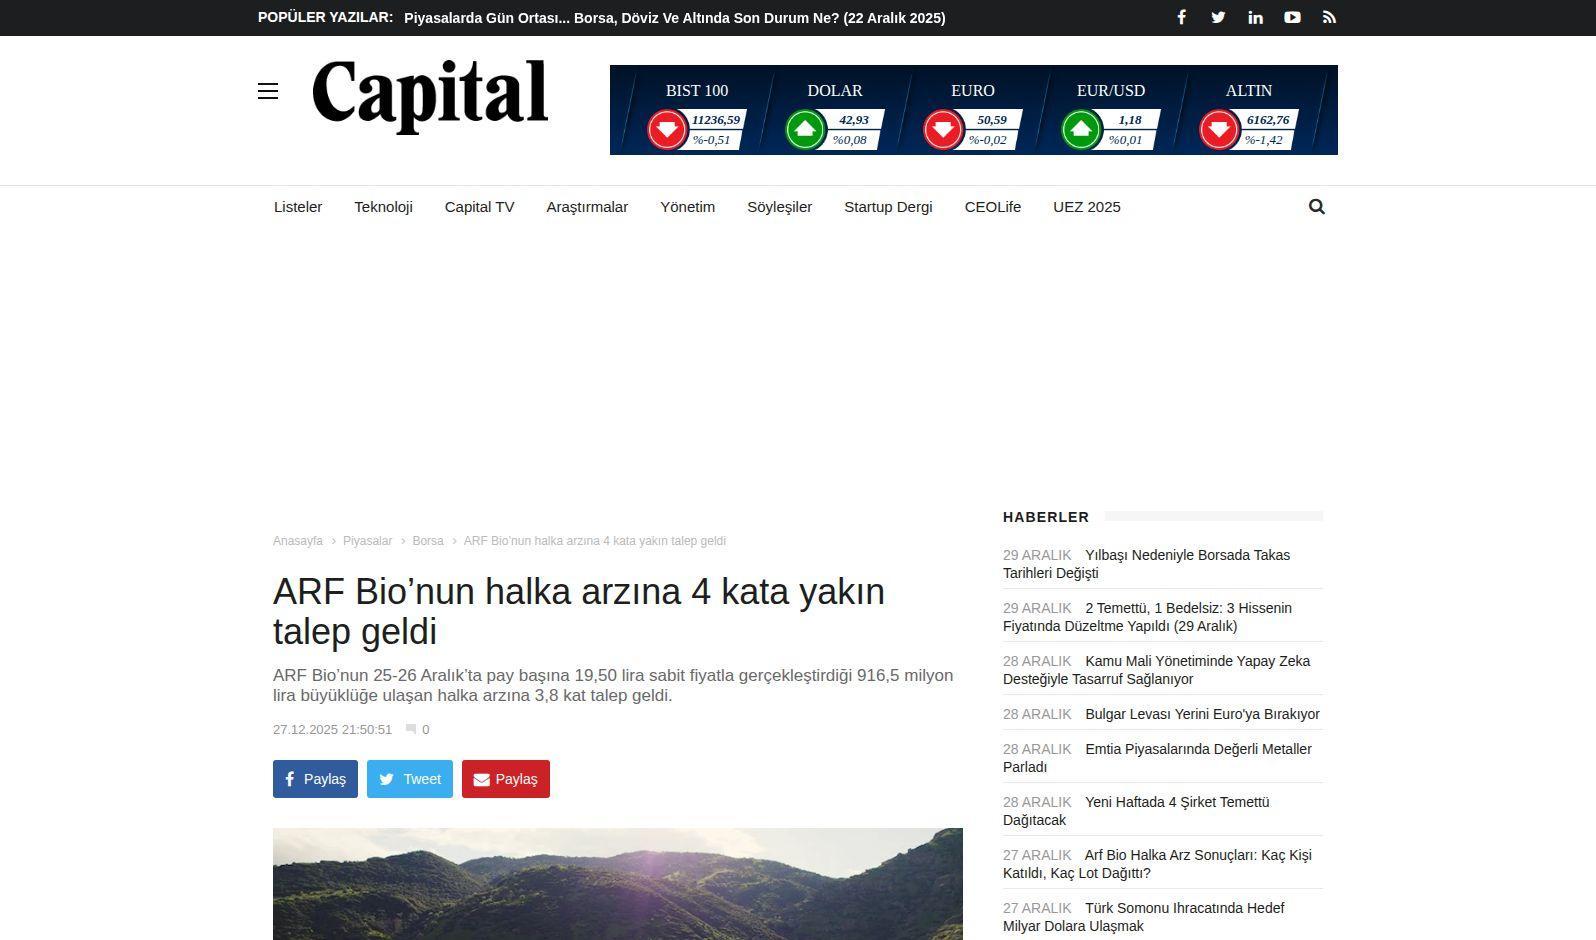Click the Facebook icon in top bar
The width and height of the screenshot is (1596, 940).
[x=1181, y=18]
